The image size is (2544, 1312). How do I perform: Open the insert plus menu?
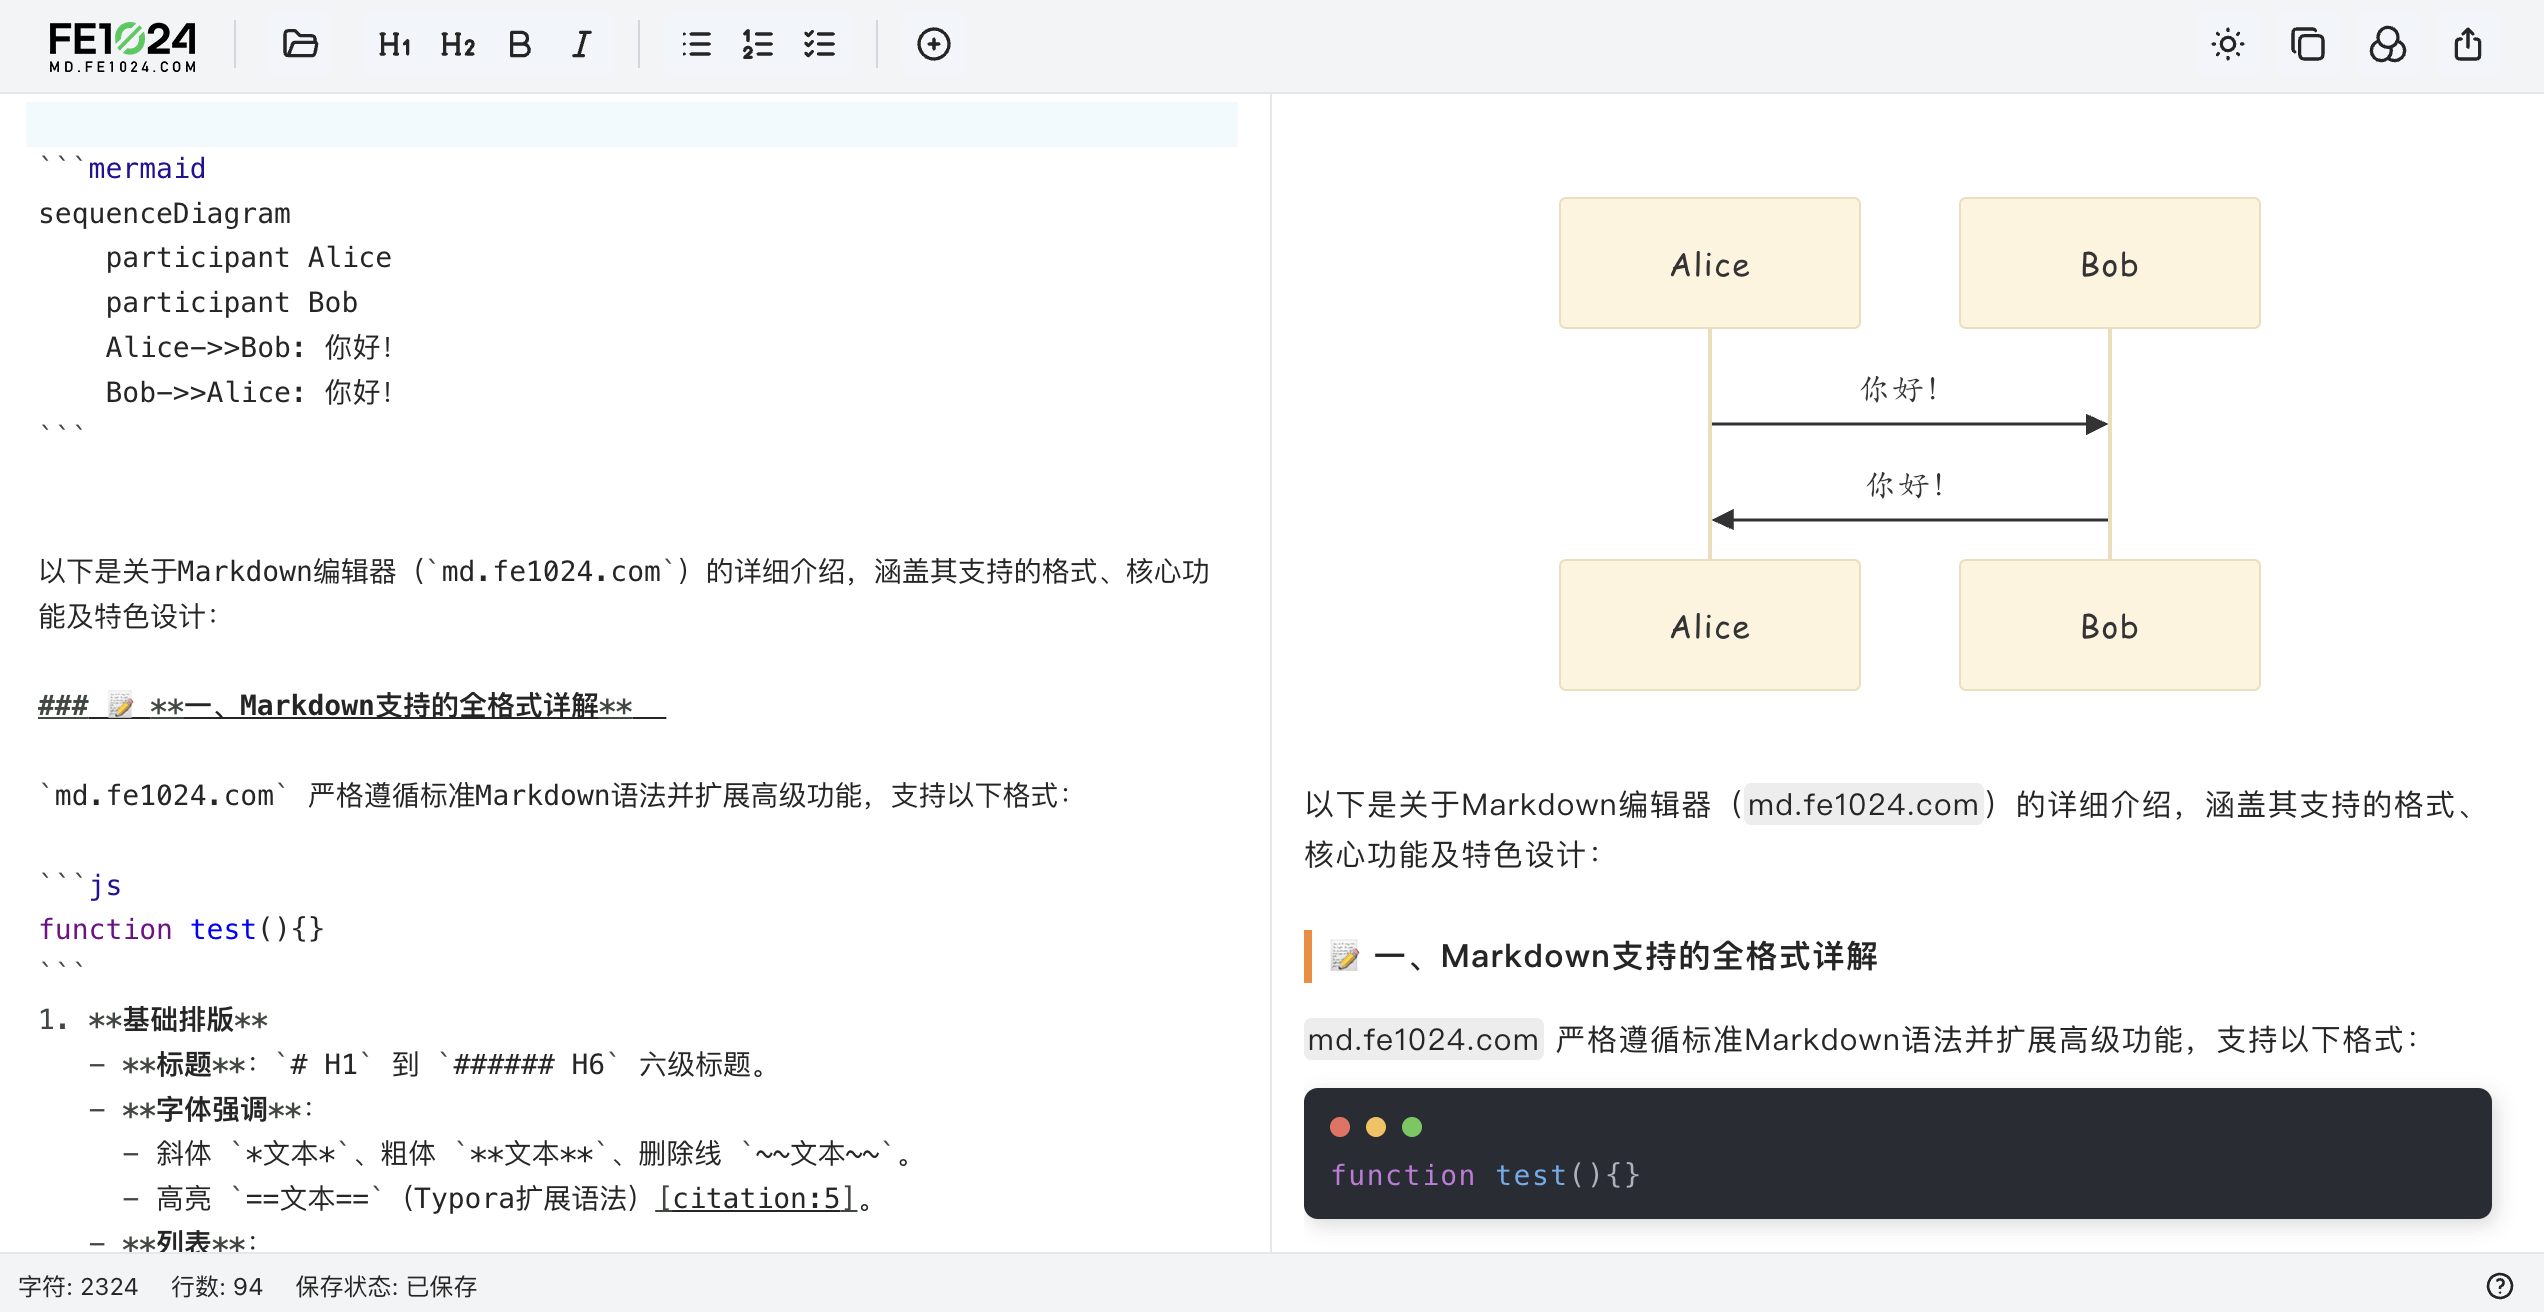click(x=933, y=44)
